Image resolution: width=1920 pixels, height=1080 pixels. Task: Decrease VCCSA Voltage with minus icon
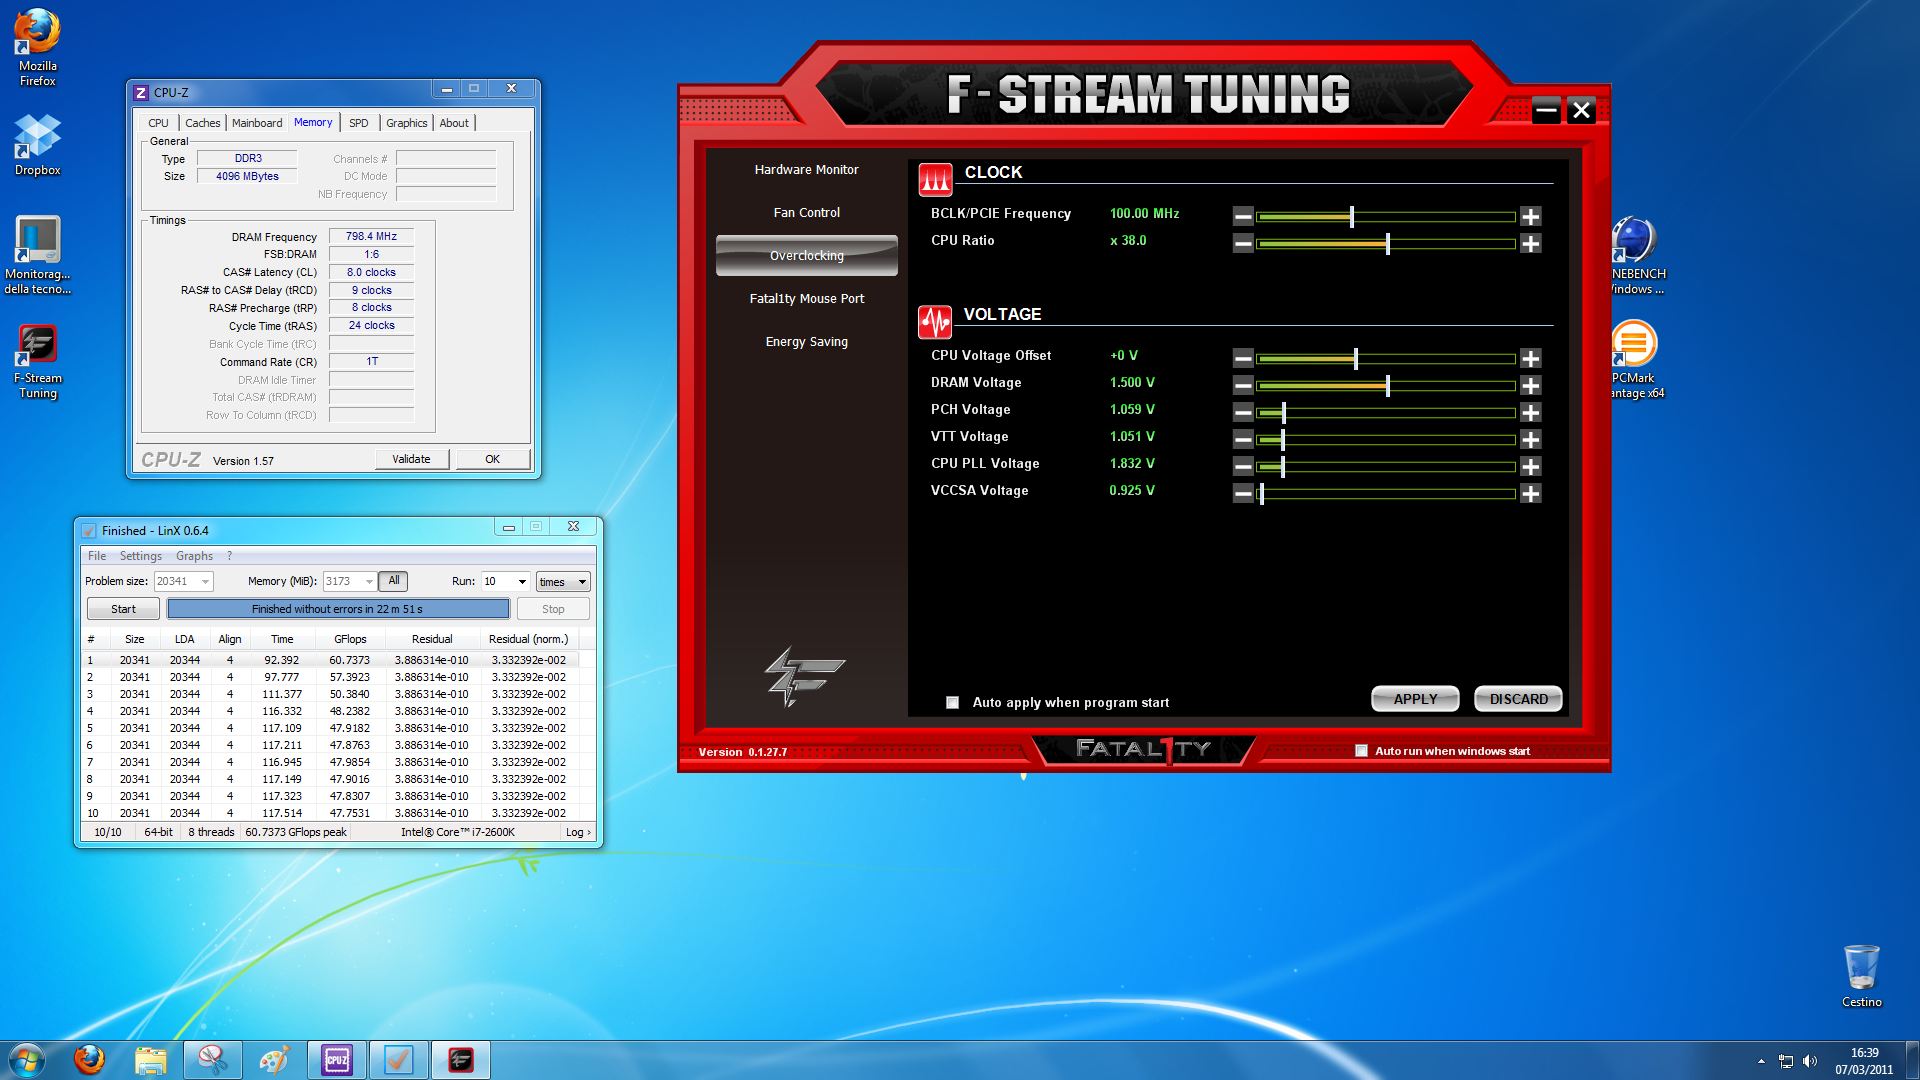tap(1243, 493)
